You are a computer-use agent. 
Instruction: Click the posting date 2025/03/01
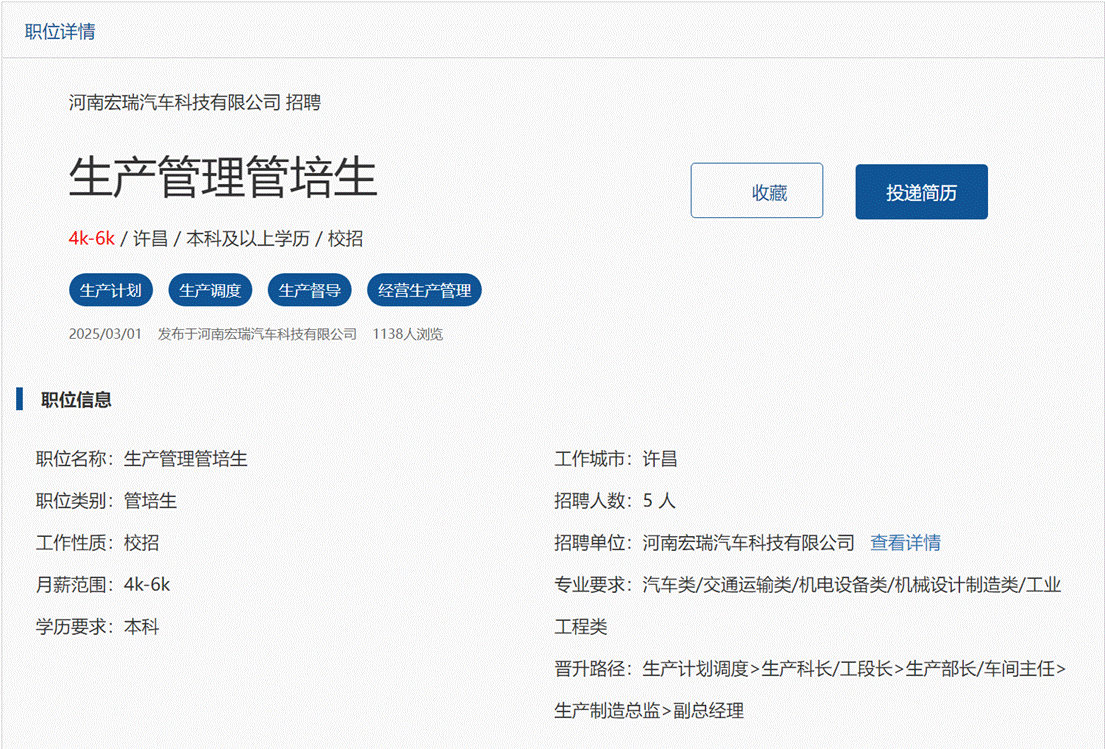(105, 334)
